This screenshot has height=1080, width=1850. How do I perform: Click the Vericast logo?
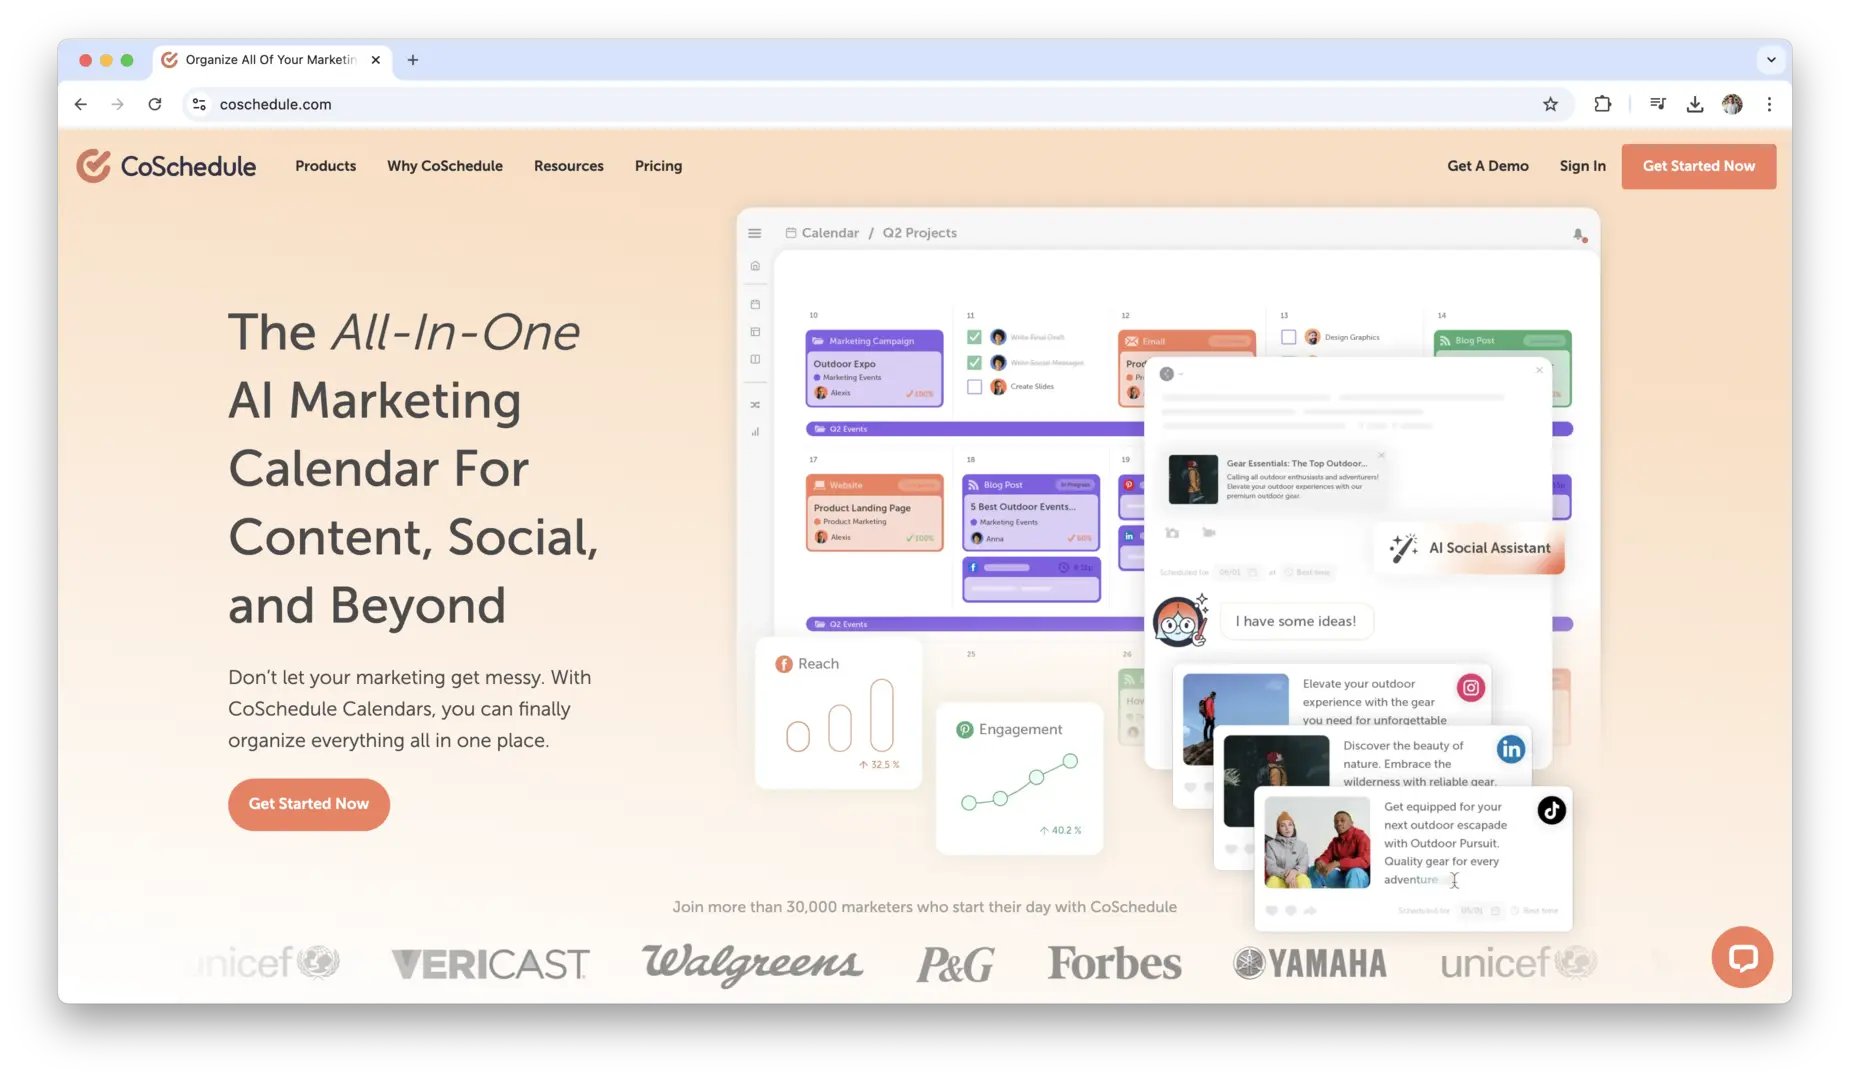[x=490, y=964]
